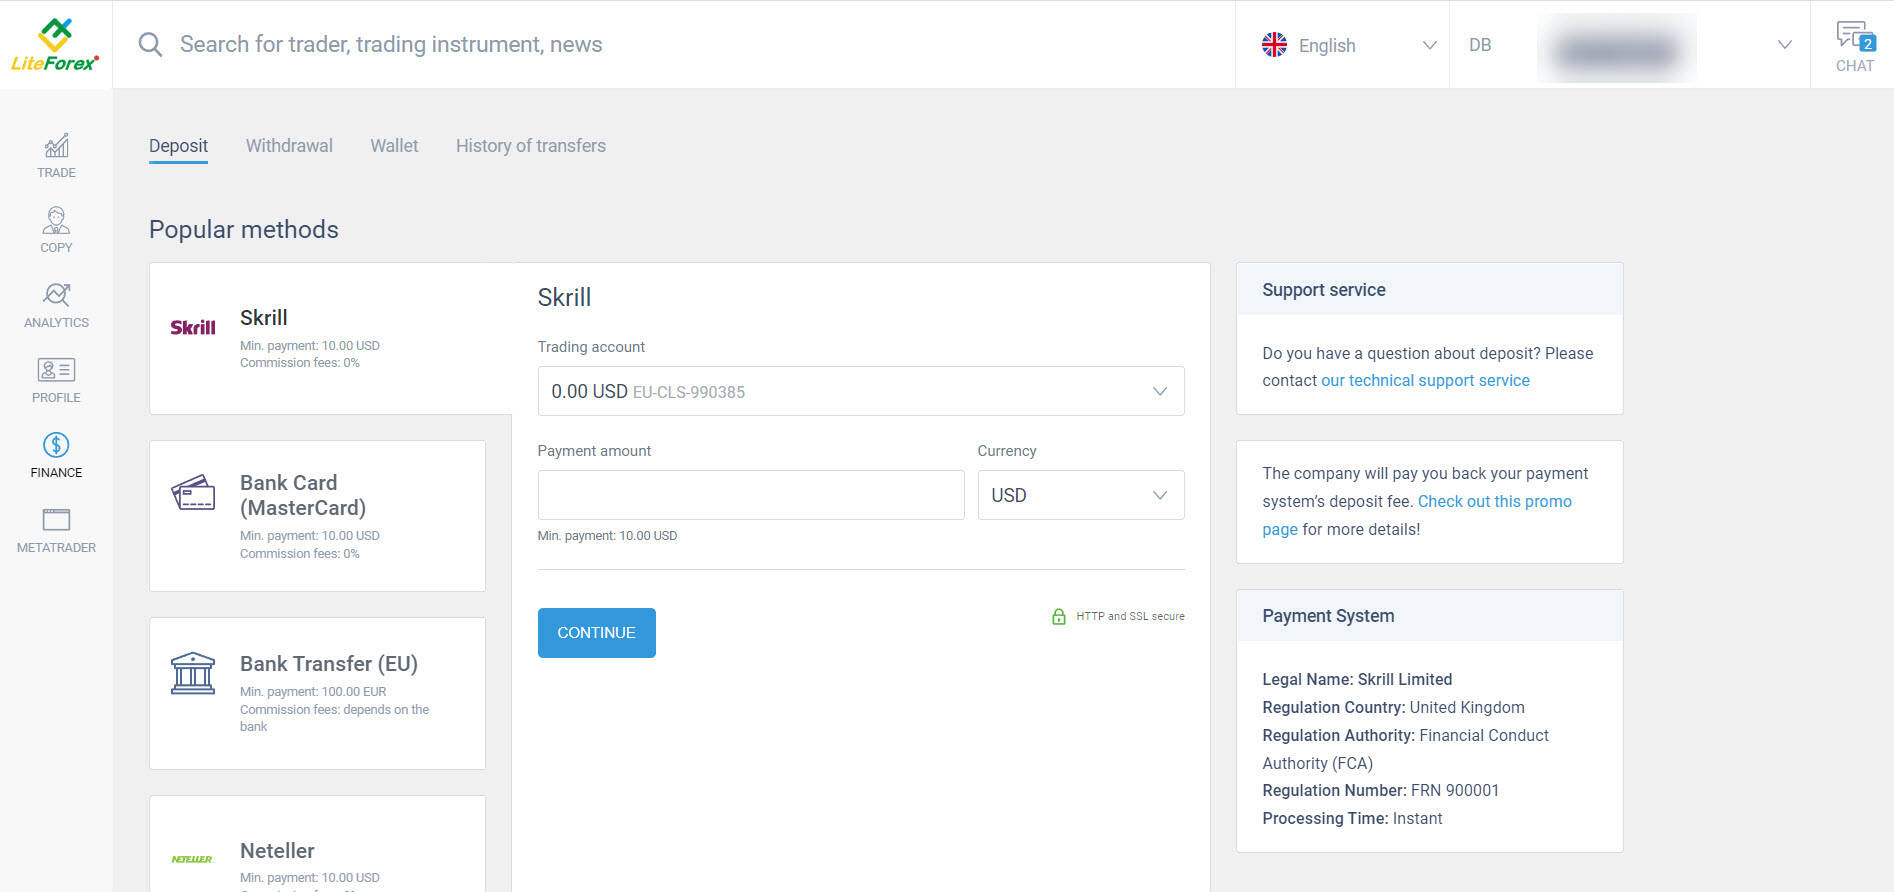Viewport: 1894px width, 892px height.
Task: Open the Finance section in sidebar
Action: click(56, 455)
